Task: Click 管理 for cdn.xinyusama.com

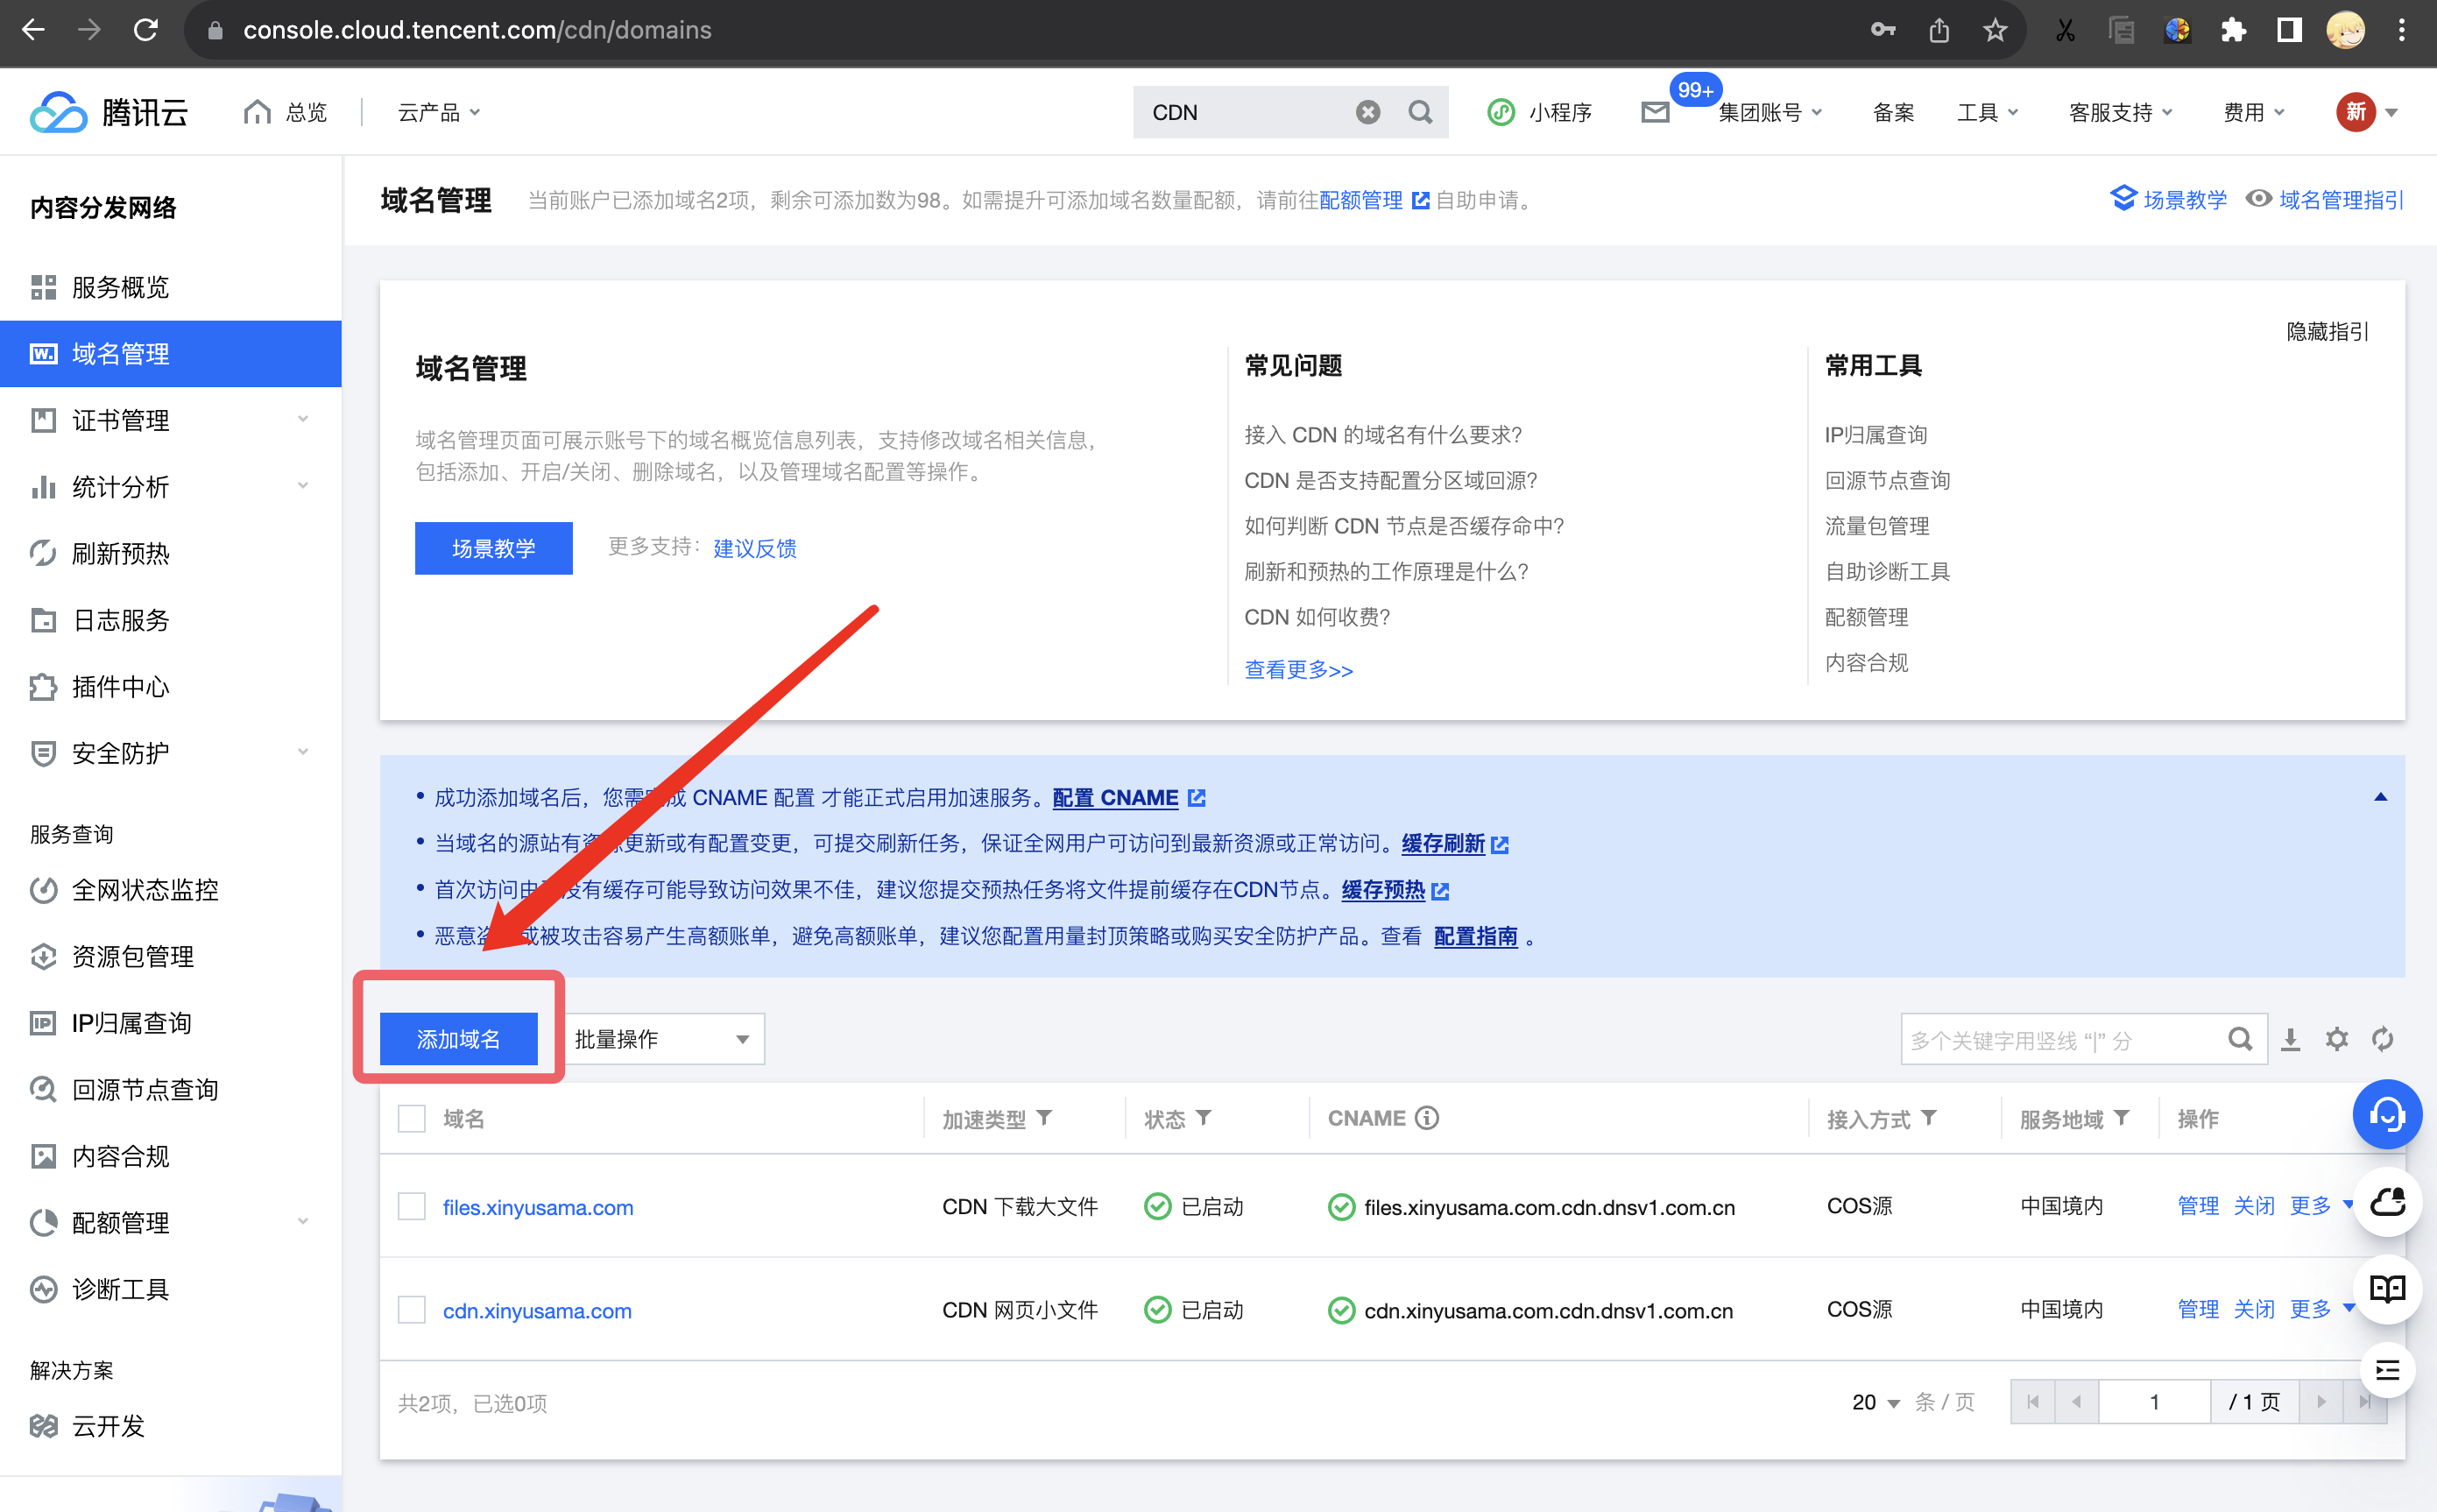Action: [2197, 1309]
